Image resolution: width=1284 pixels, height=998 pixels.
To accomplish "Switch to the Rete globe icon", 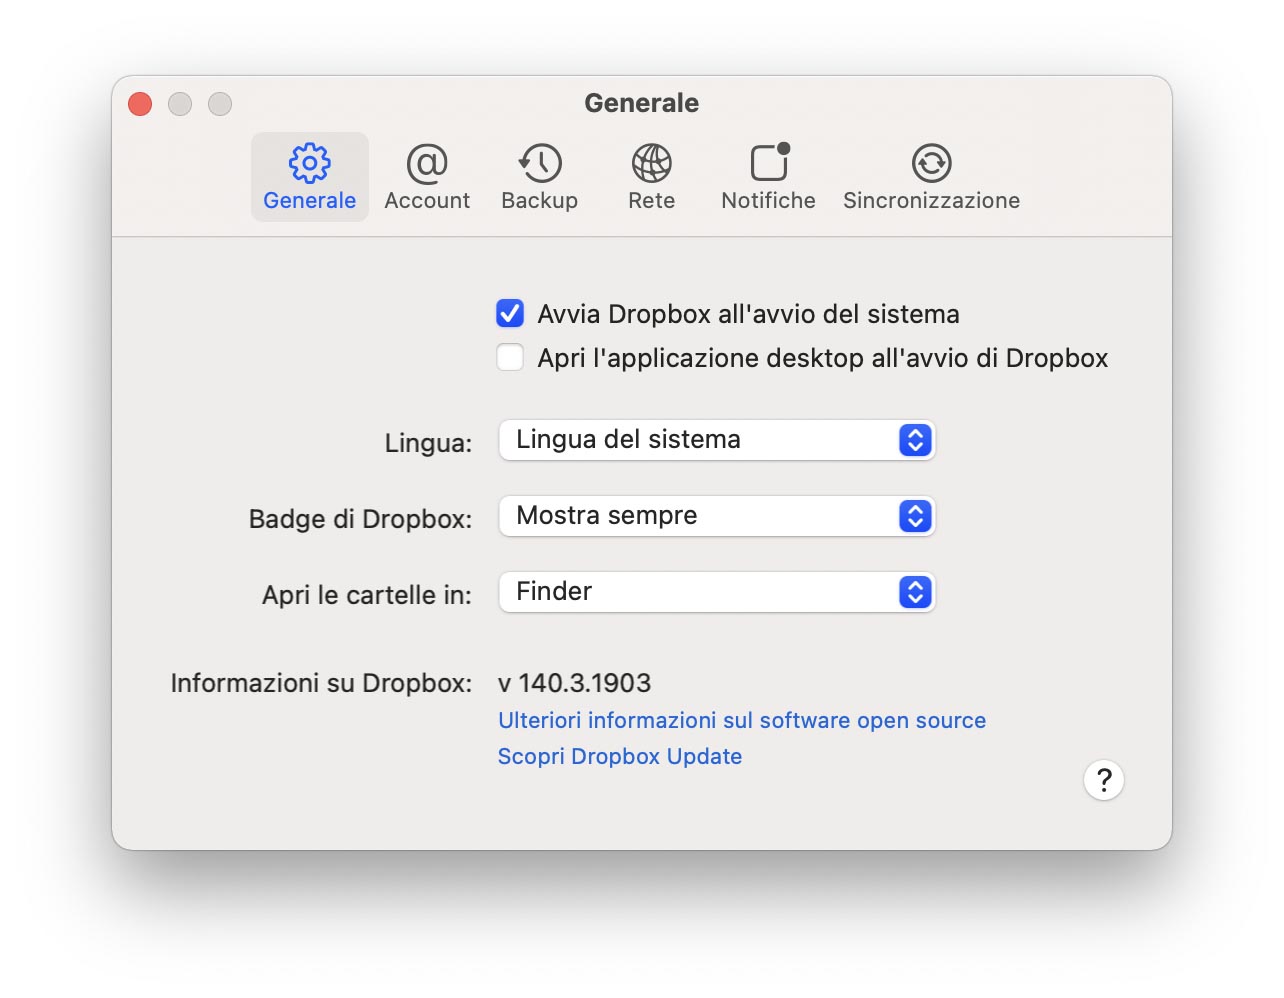I will 651,163.
